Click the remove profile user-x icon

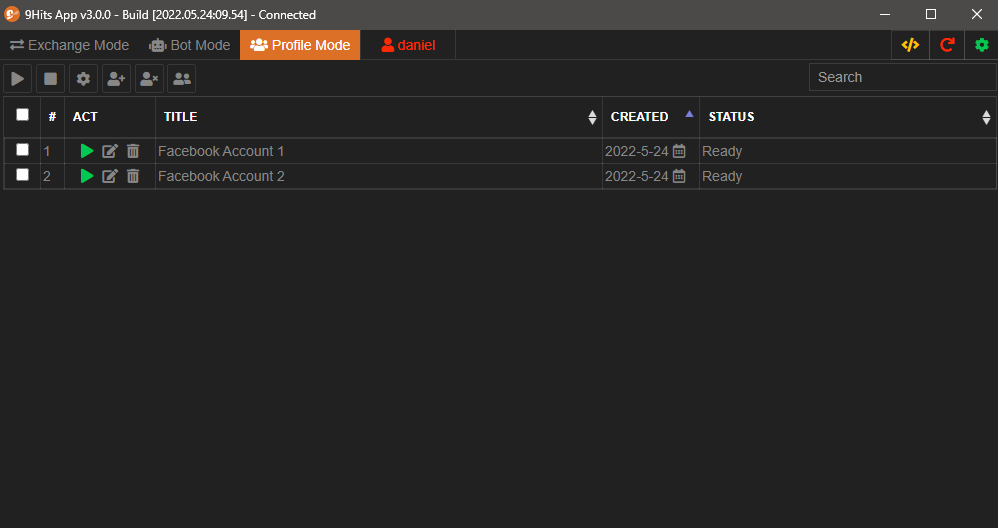tap(150, 79)
